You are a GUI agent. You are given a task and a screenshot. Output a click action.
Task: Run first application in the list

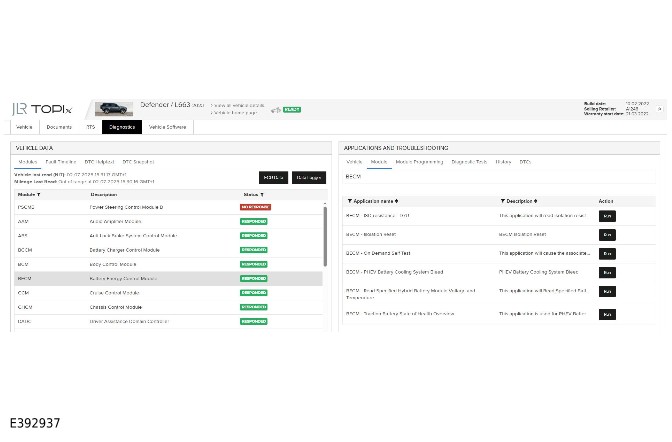click(607, 216)
